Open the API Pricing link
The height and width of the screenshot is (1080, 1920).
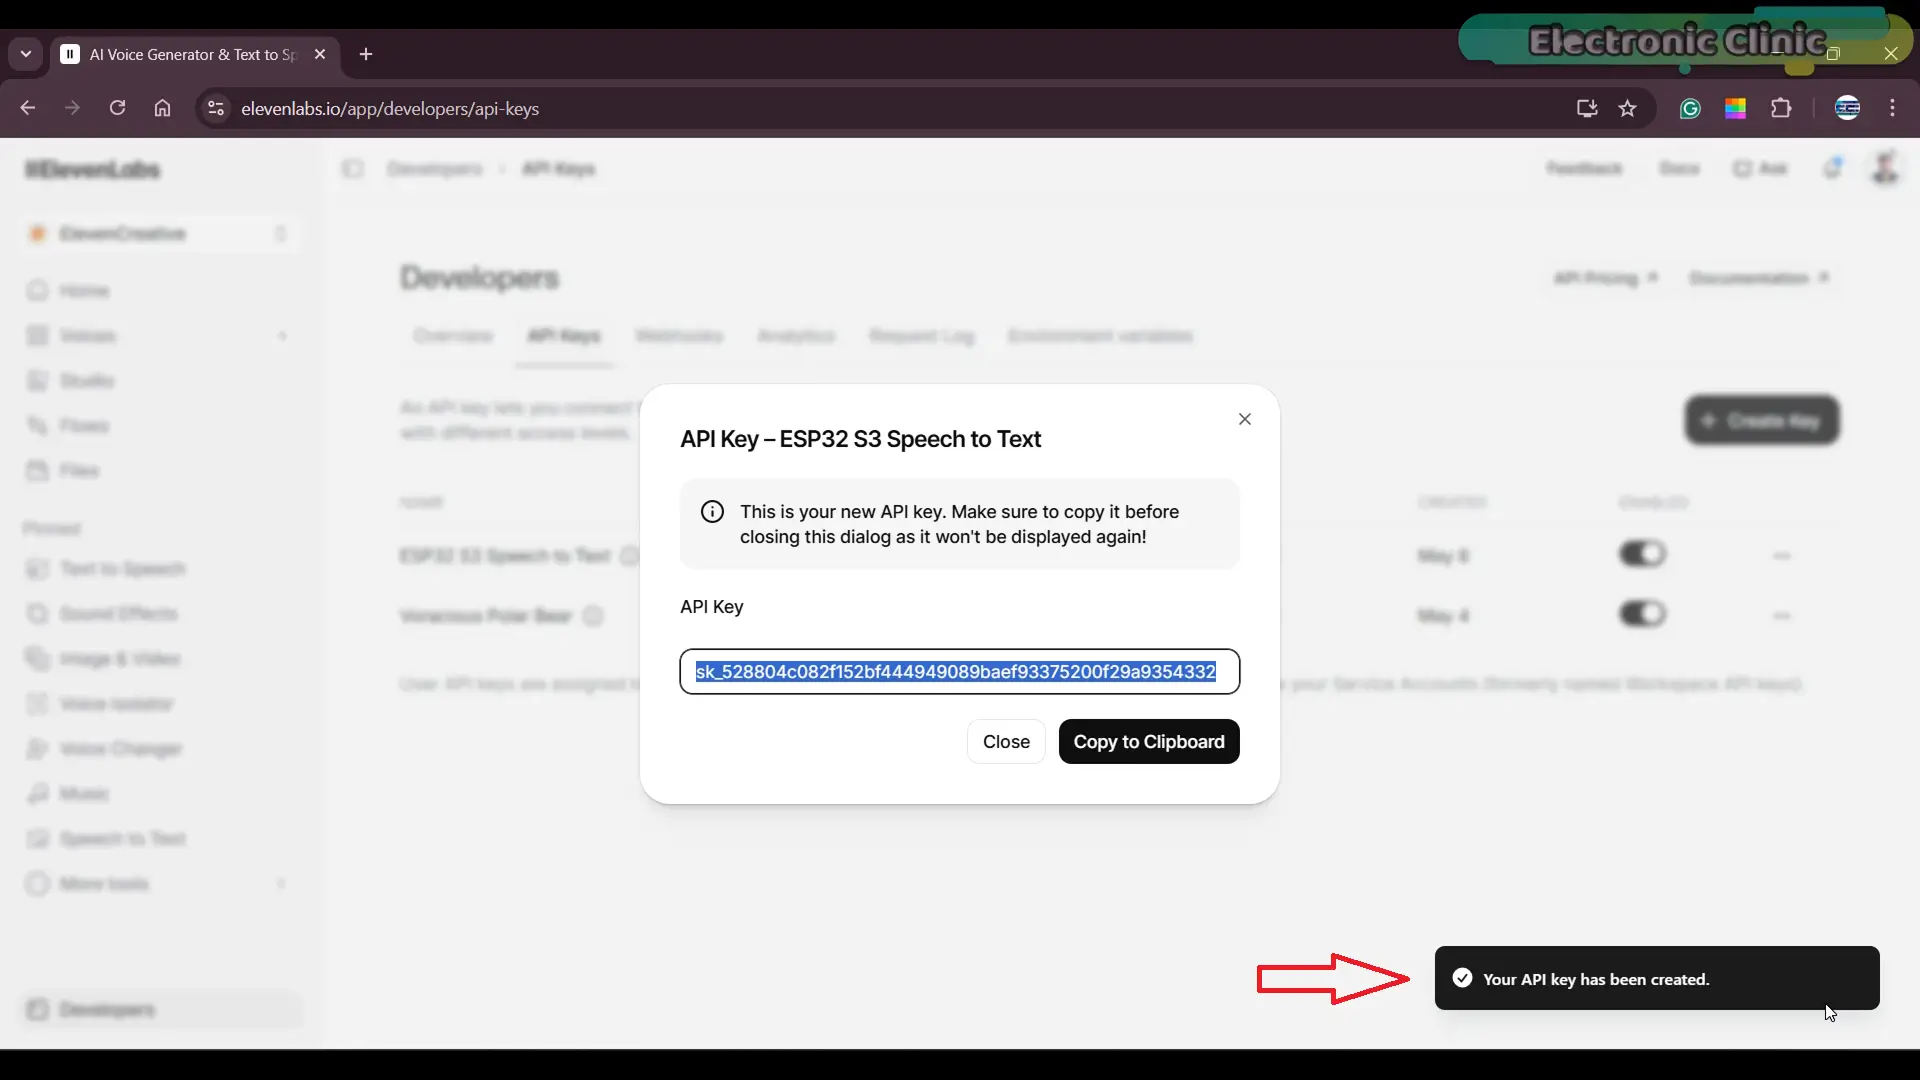point(1606,278)
